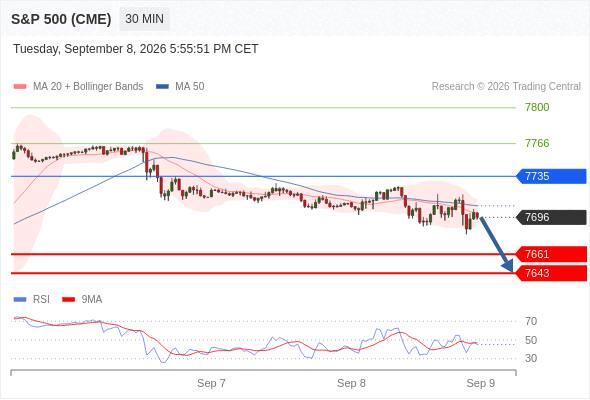Click the MA 50 blue legend swatch
The image size is (590, 400).
tap(162, 87)
